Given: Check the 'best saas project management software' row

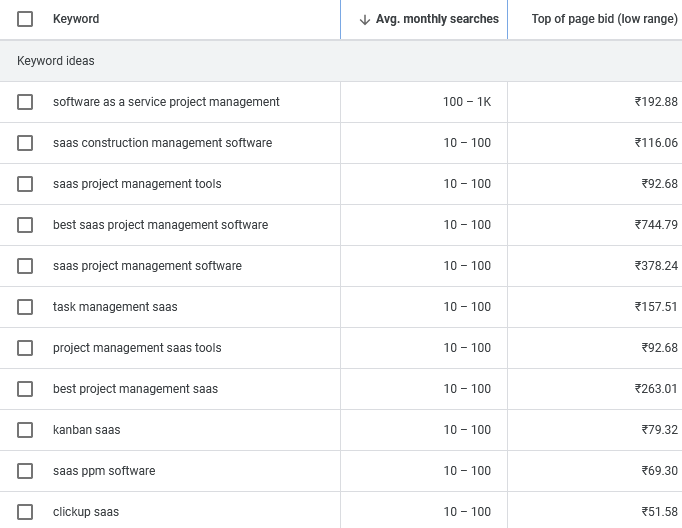Looking at the screenshot, I should [x=25, y=225].
